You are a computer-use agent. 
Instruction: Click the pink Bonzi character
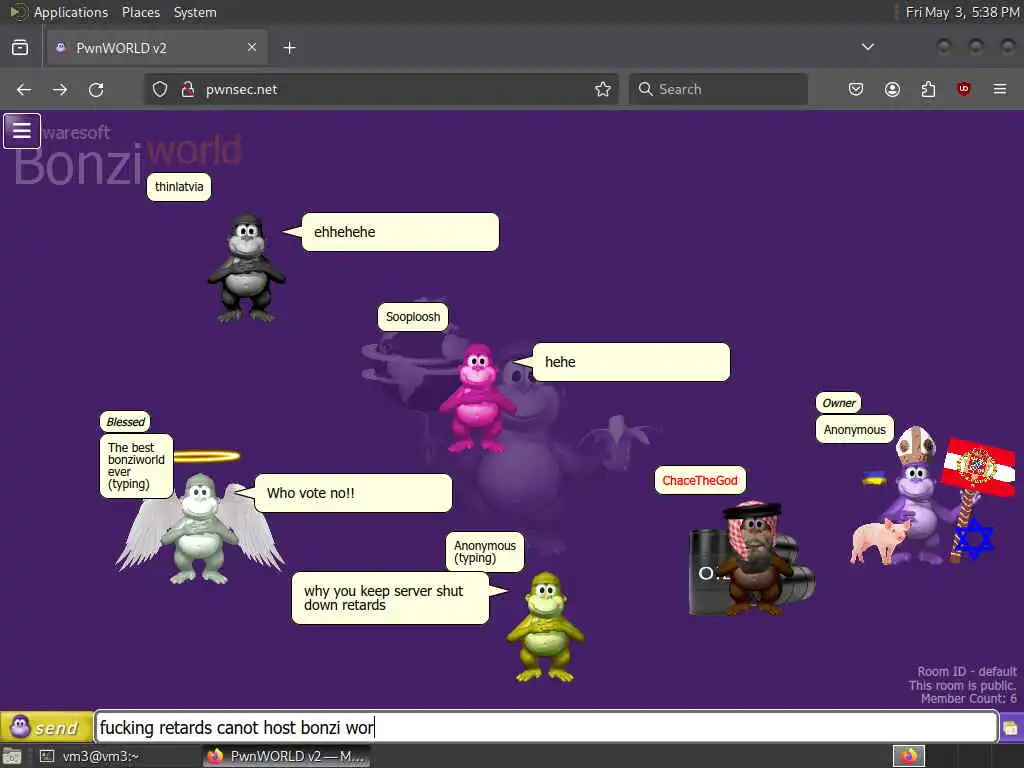pyautogui.click(x=478, y=398)
